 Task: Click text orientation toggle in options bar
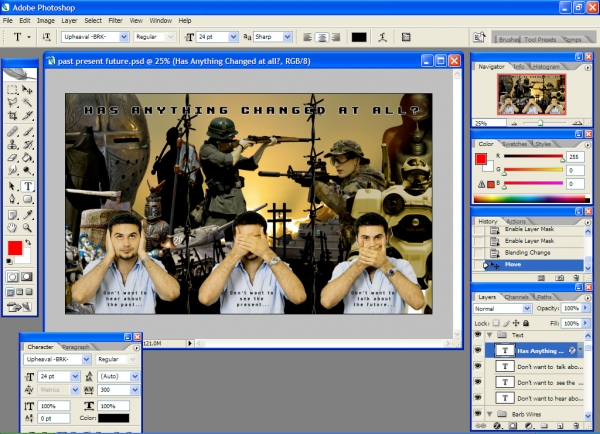point(47,37)
